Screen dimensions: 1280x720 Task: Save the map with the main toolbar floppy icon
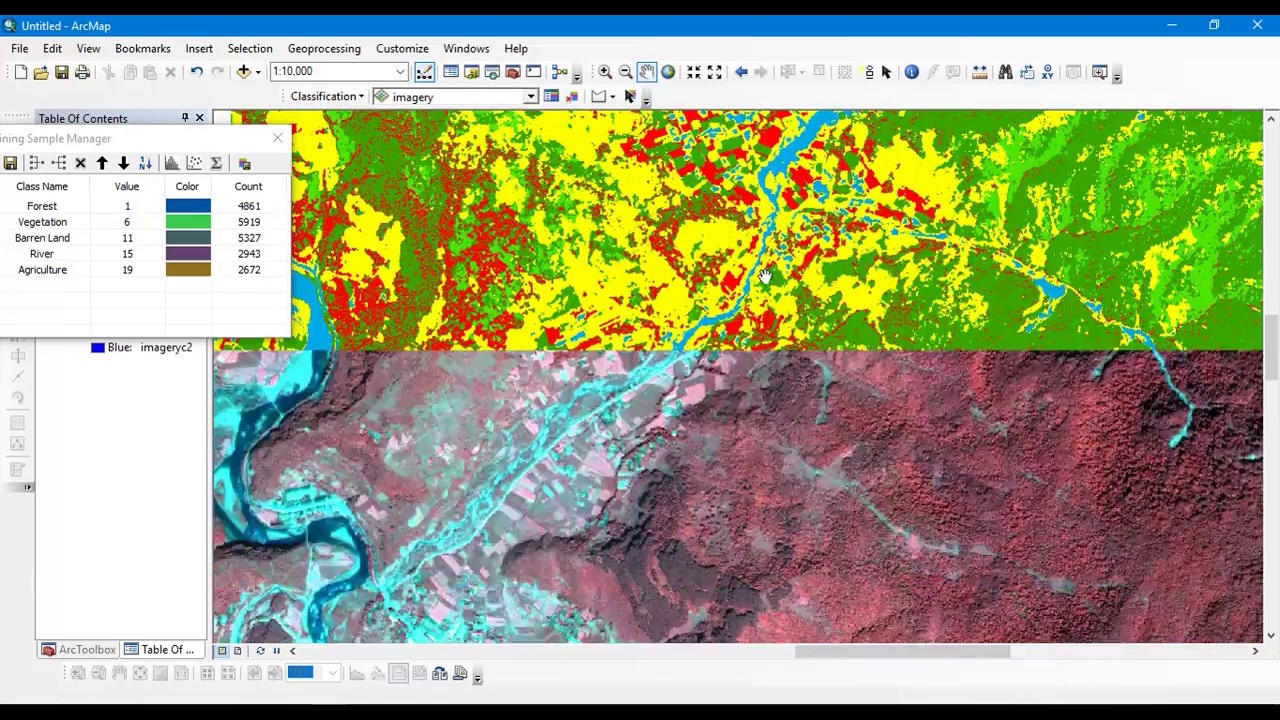62,72
